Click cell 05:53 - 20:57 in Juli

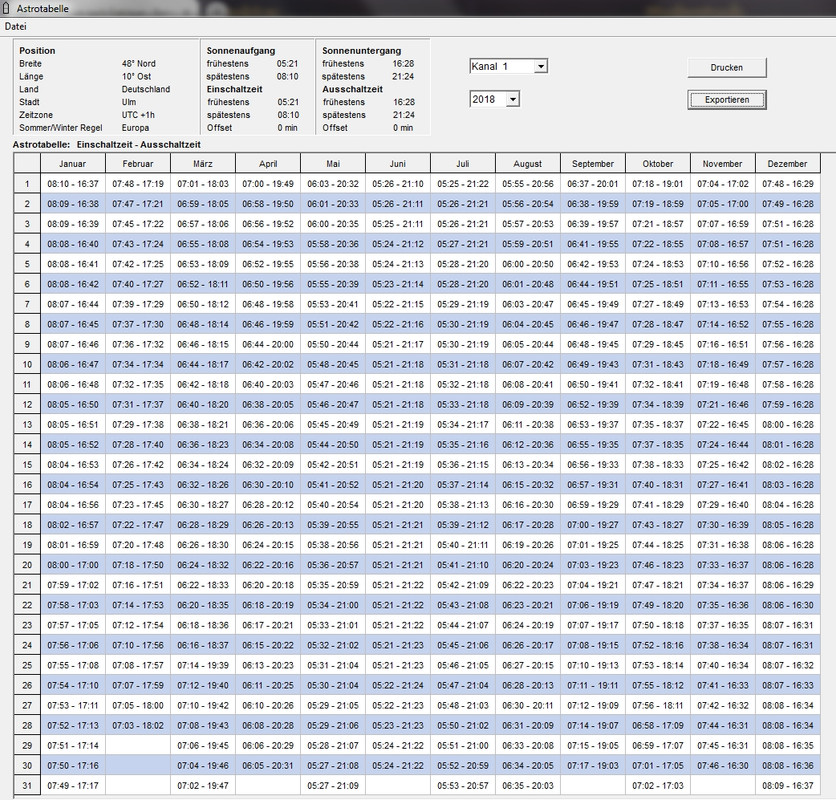[463, 786]
